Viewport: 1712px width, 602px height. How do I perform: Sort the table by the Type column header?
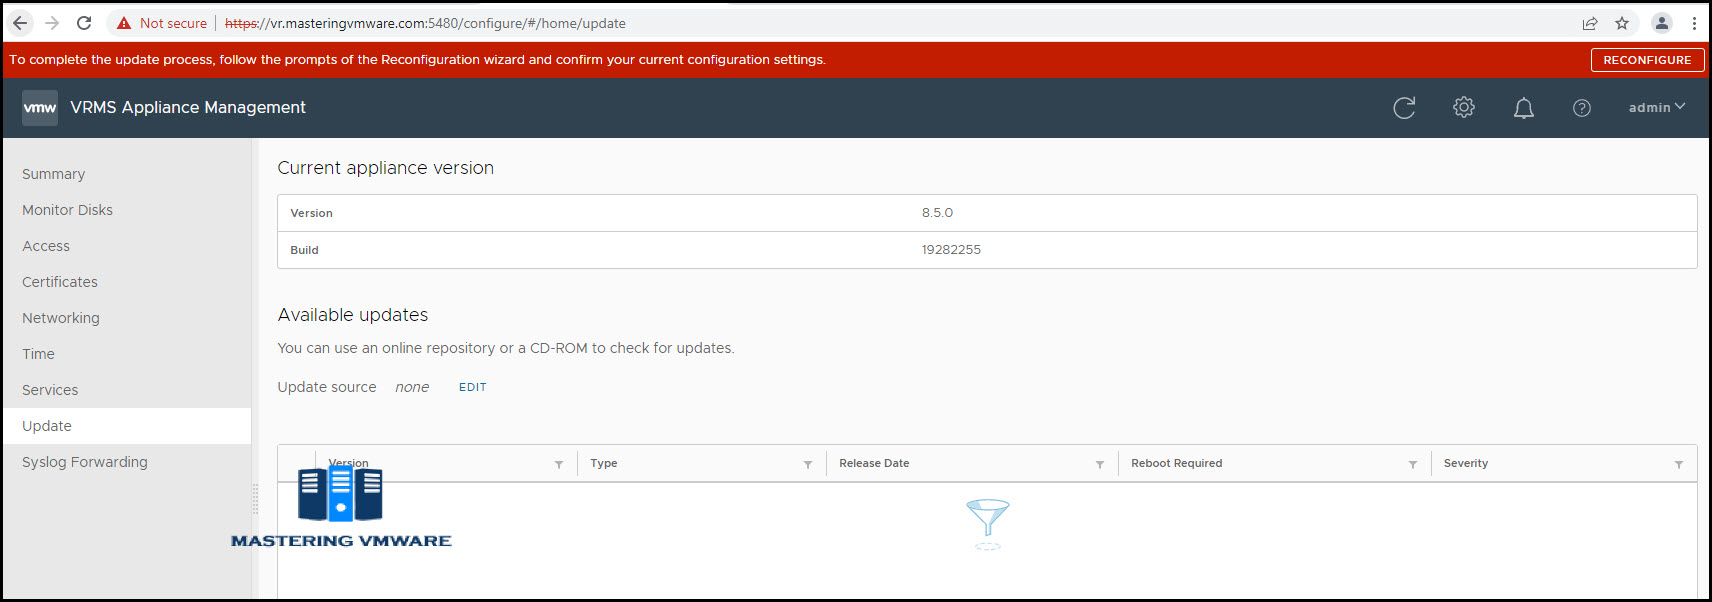[604, 463]
